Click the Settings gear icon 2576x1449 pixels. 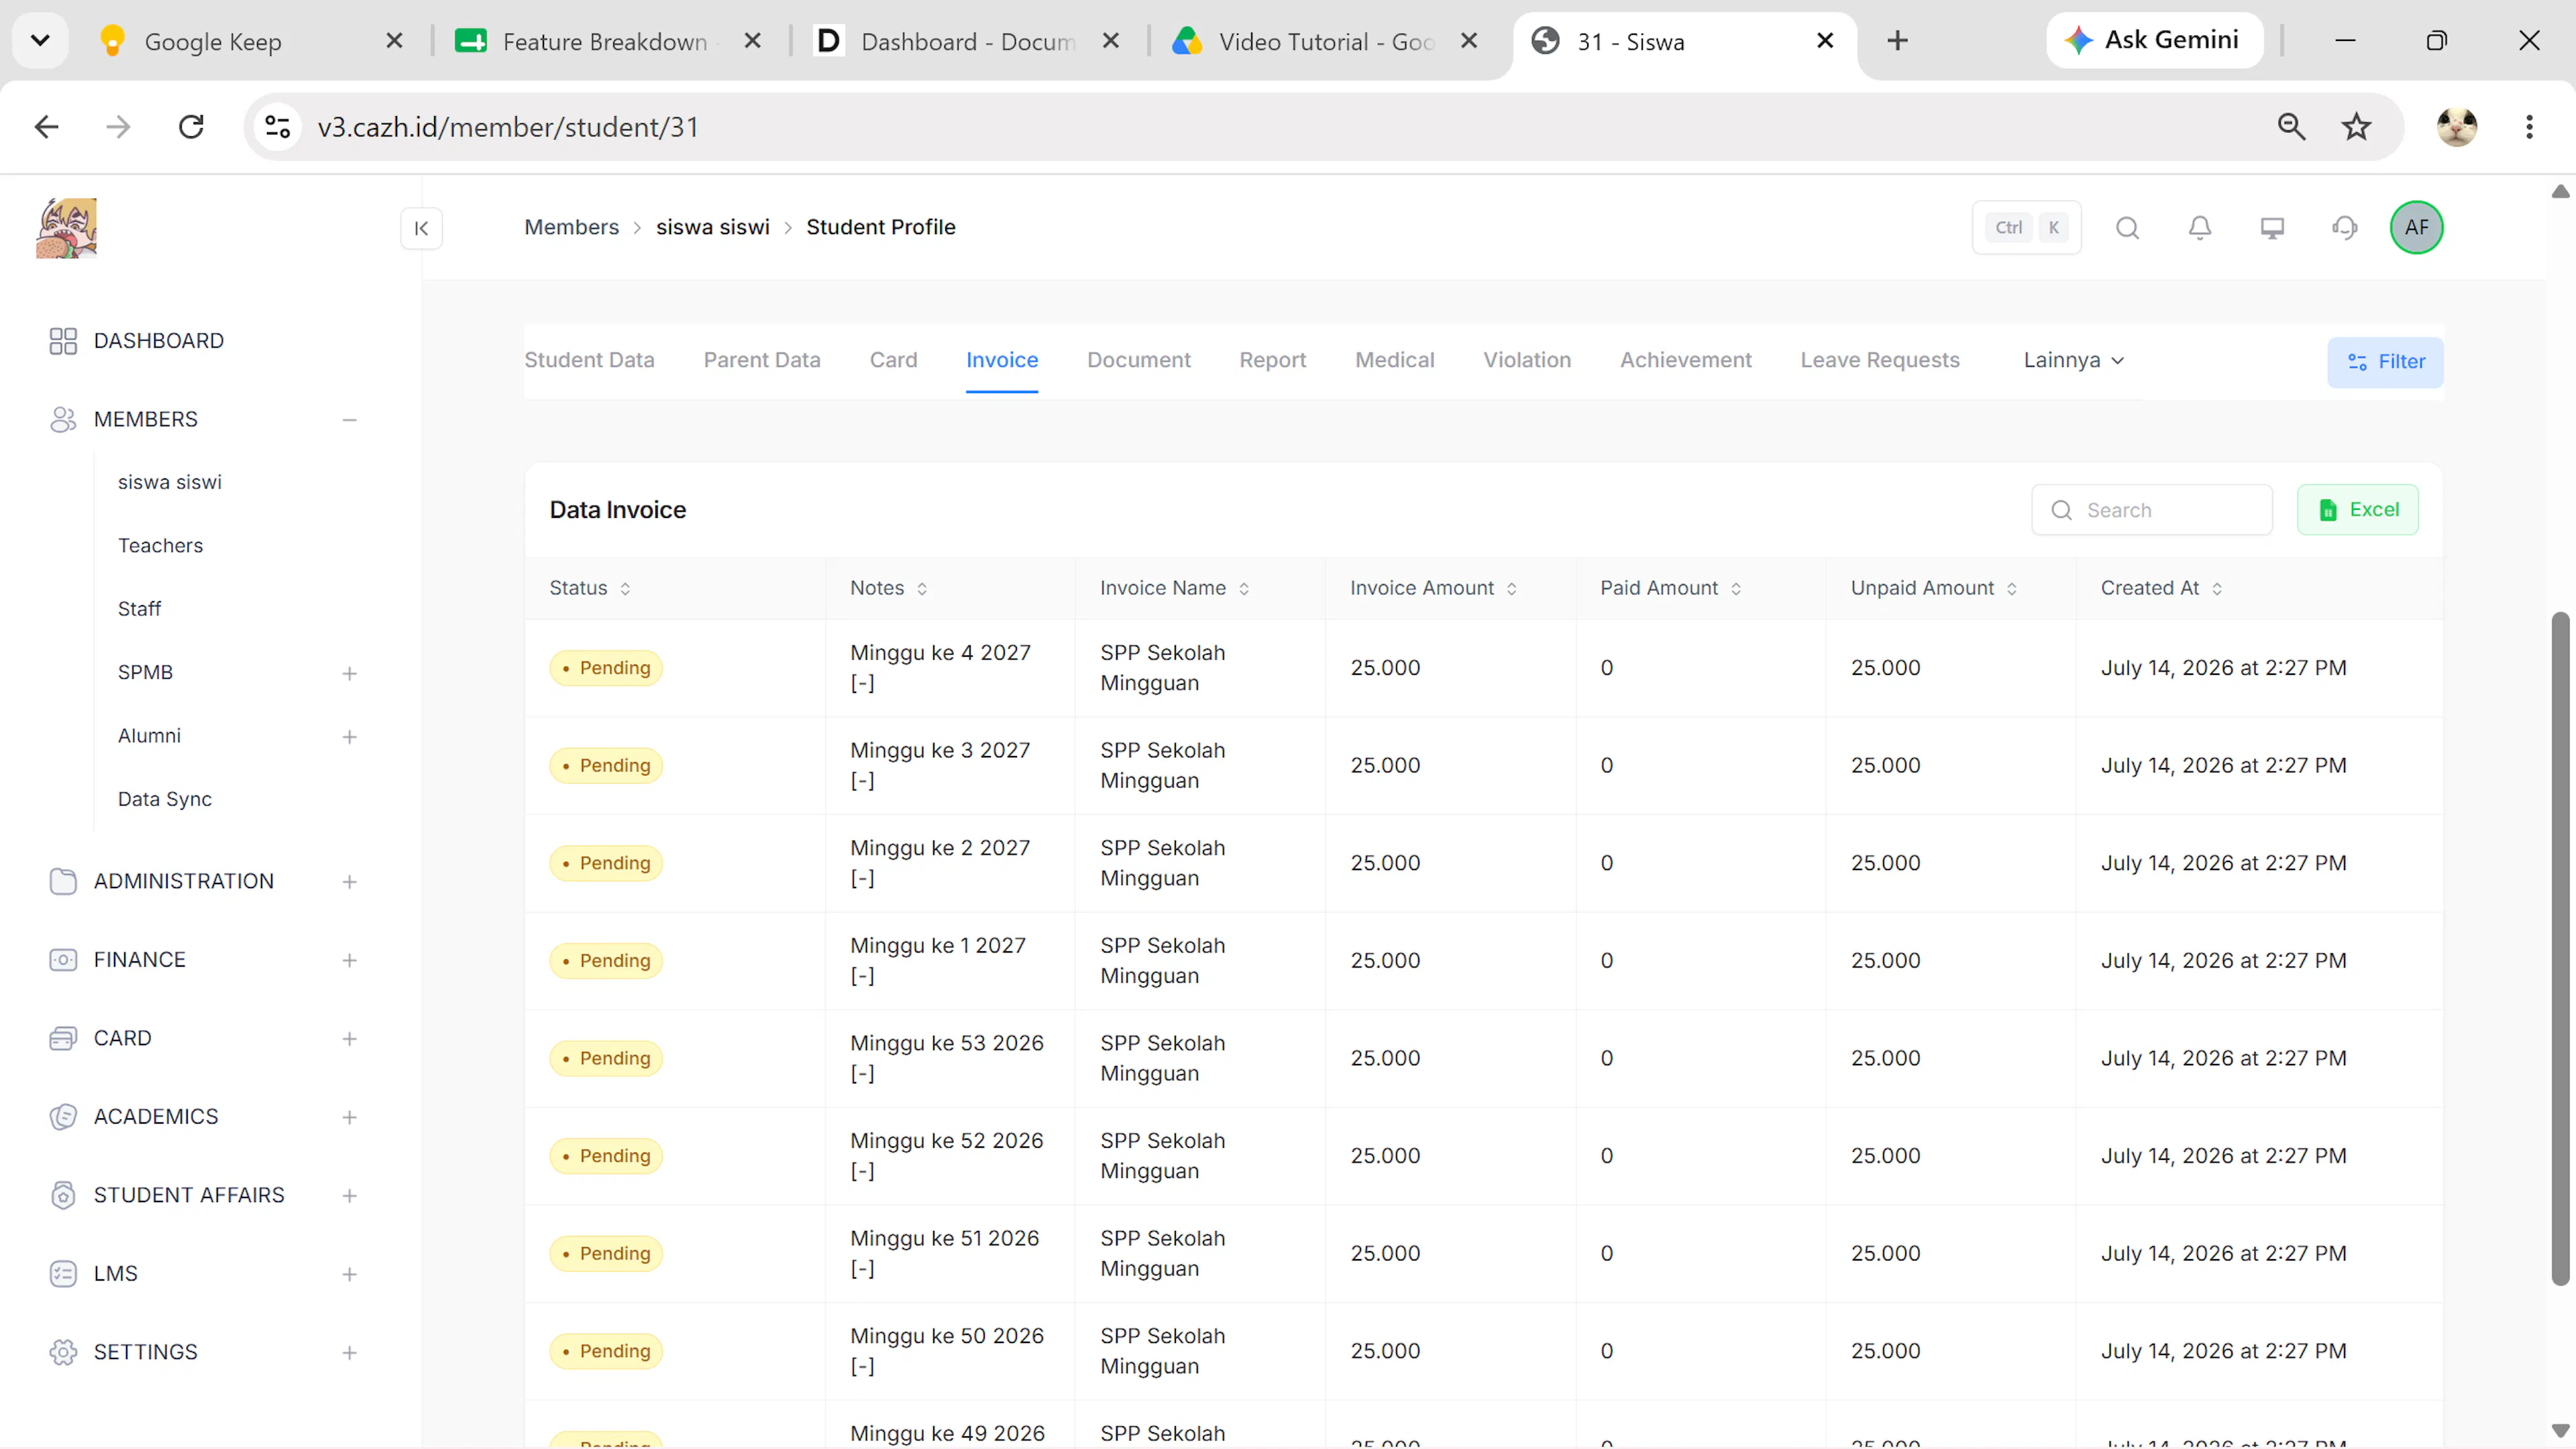tap(63, 1352)
